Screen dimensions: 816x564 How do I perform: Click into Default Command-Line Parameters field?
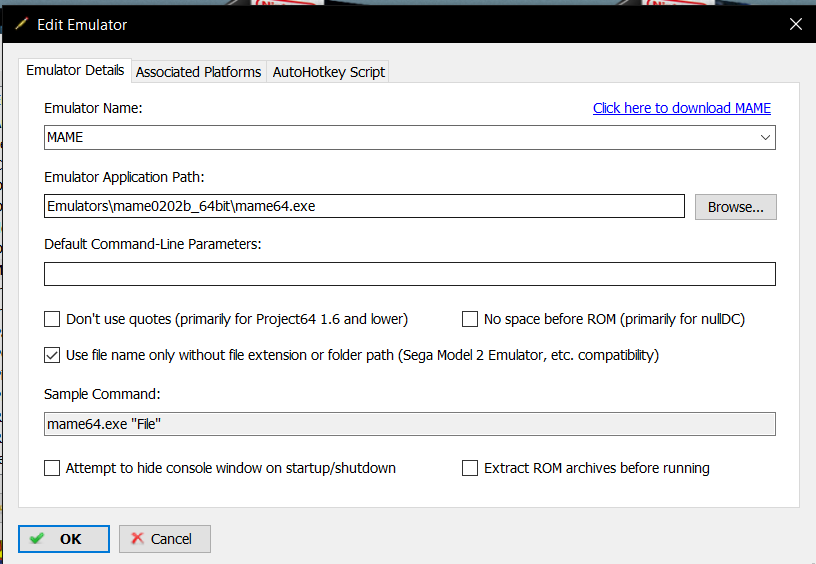click(410, 274)
